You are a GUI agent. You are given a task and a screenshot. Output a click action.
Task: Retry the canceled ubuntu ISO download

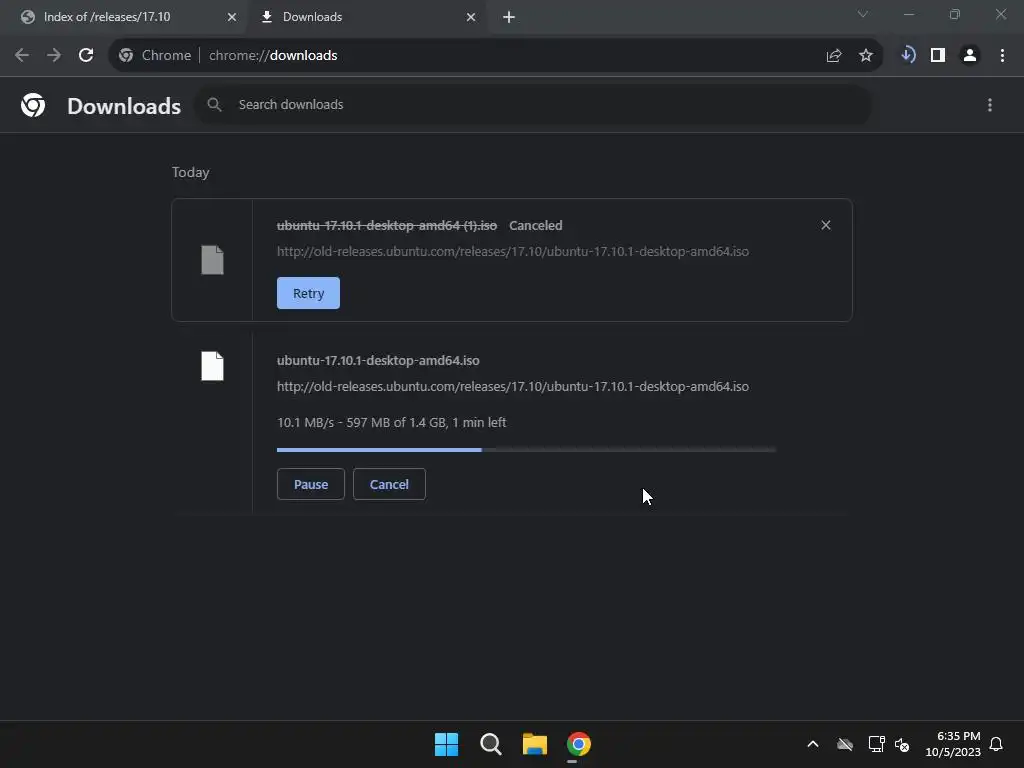[x=308, y=293]
